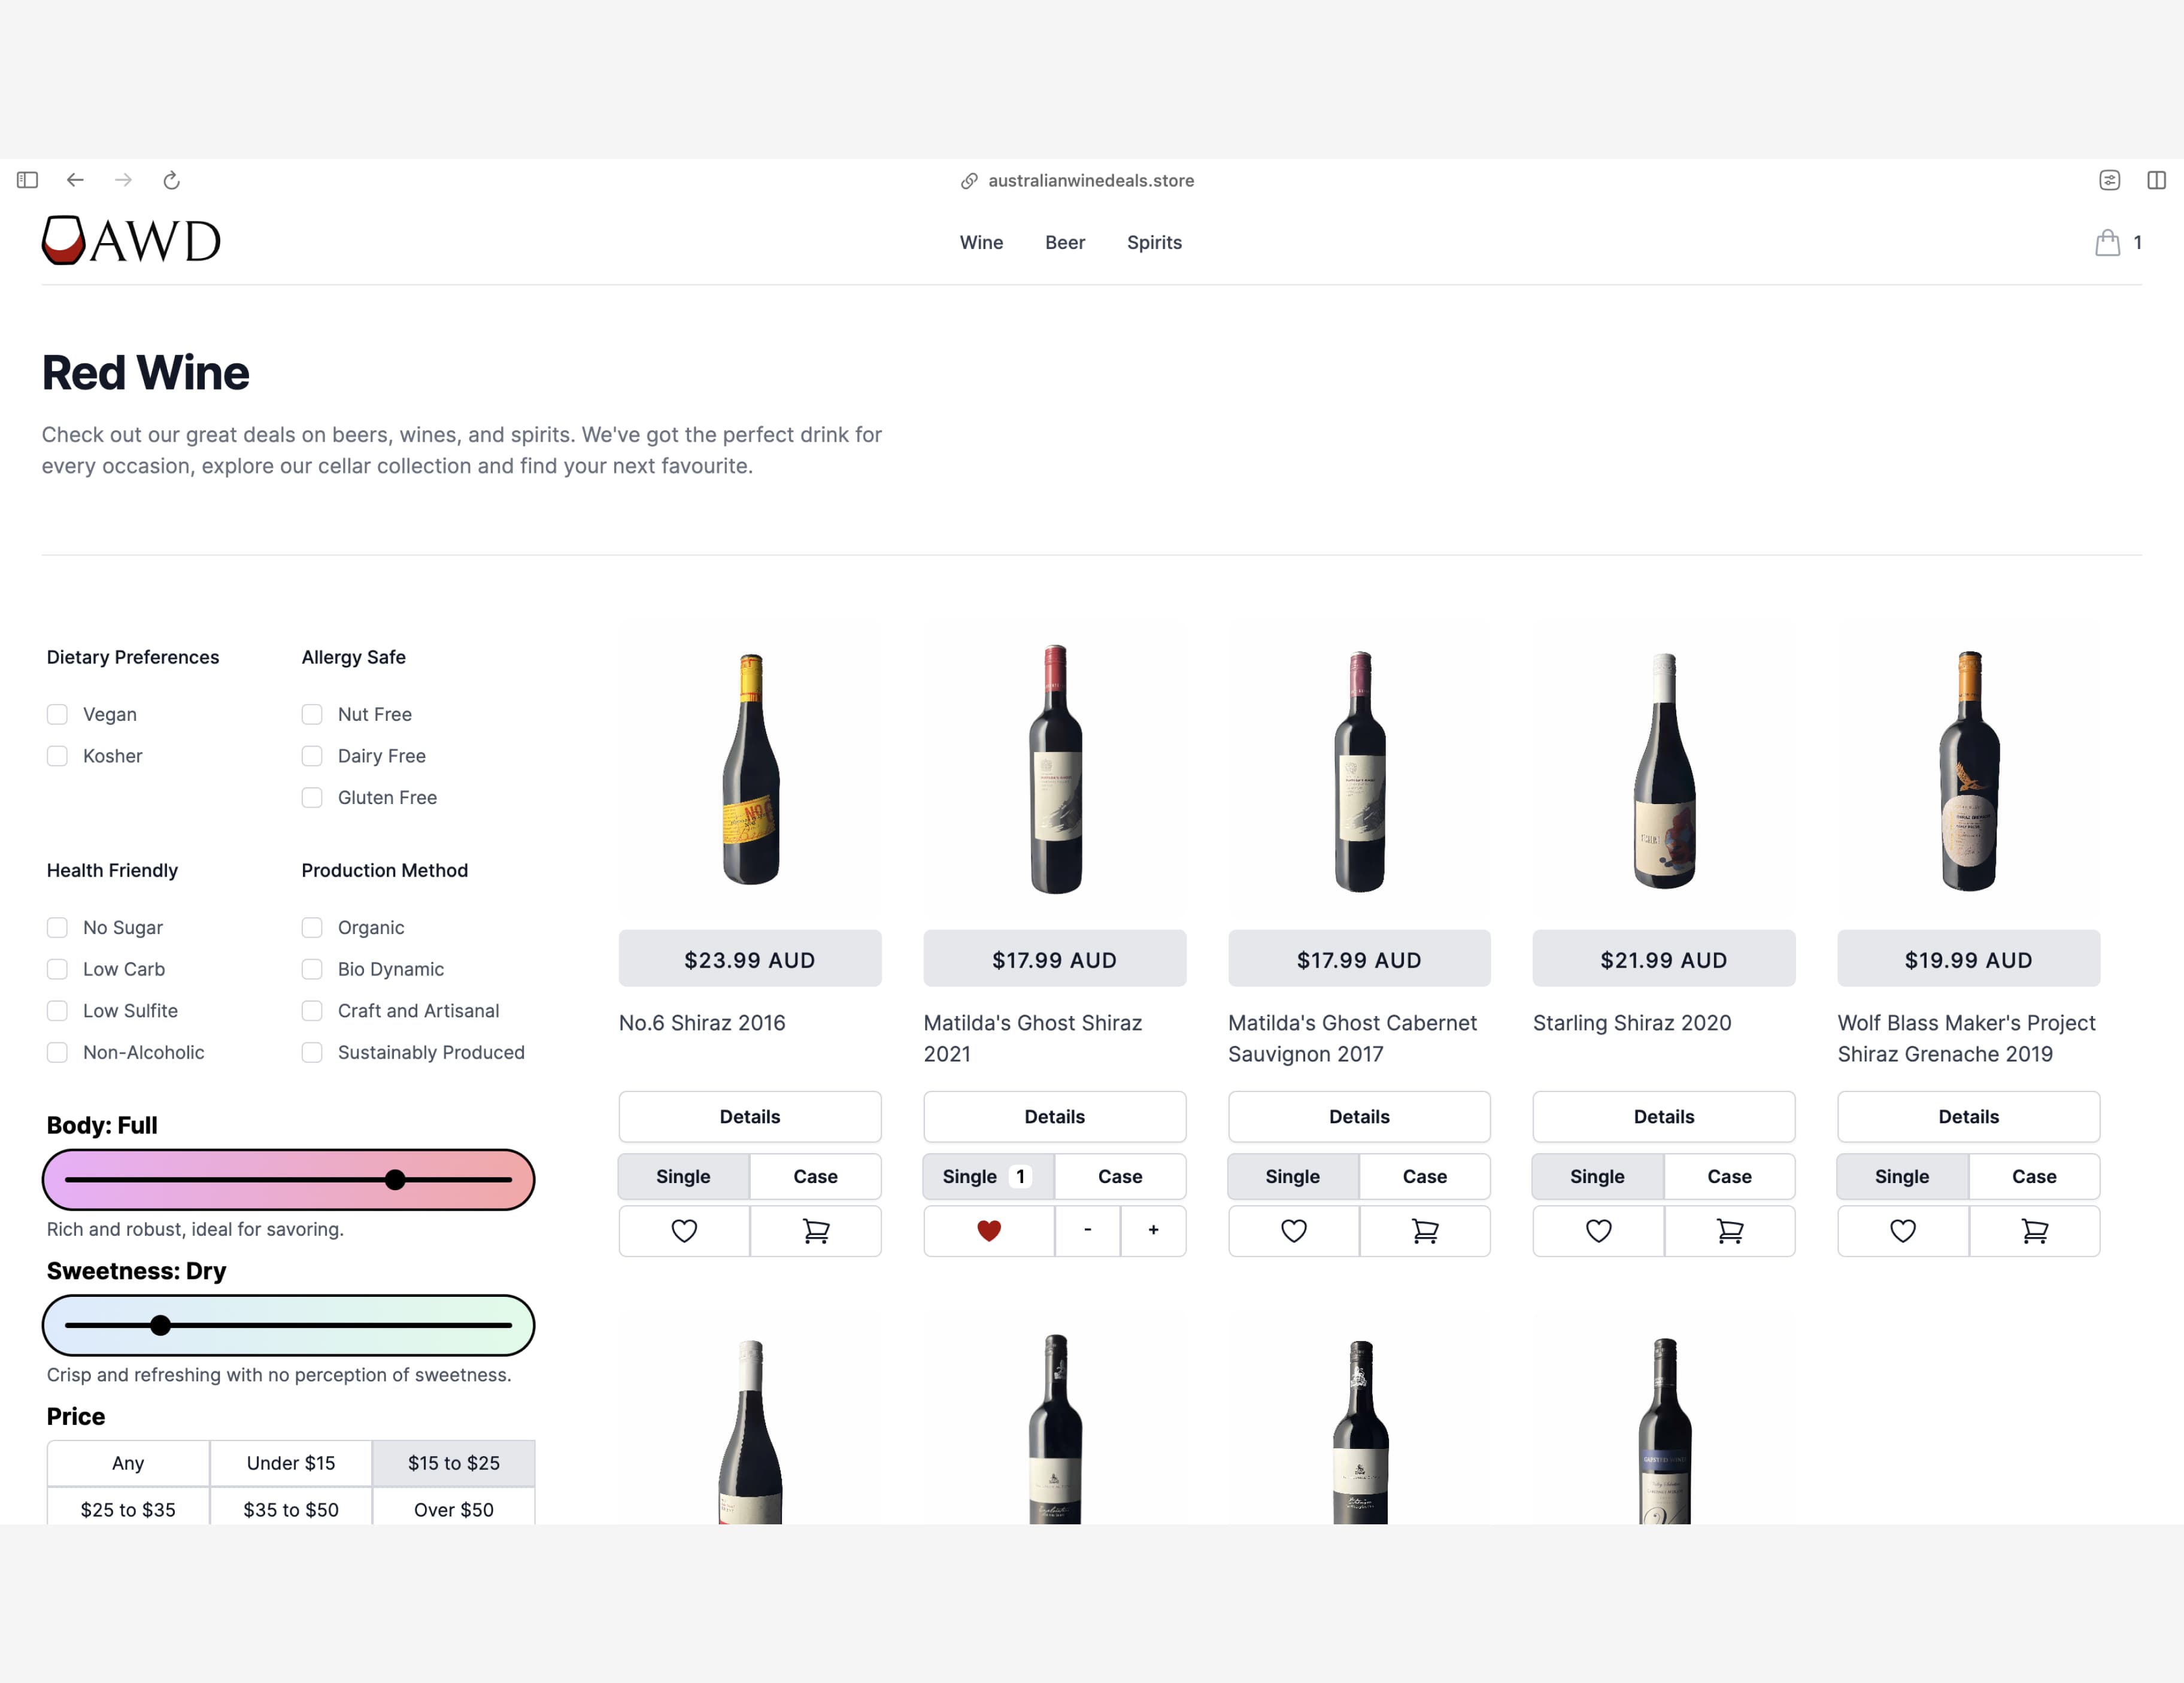Check the Non-Alcoholic checkbox

(x=57, y=1052)
